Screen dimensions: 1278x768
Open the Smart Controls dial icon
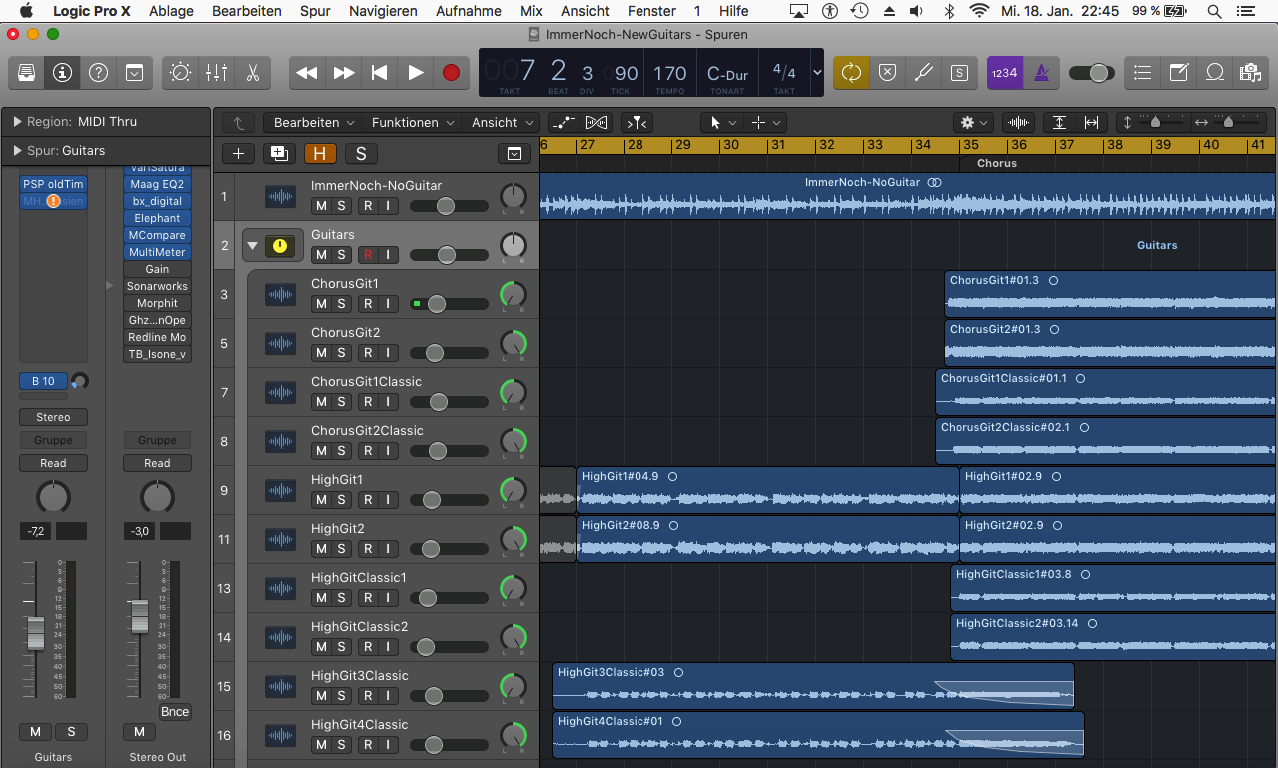(180, 73)
